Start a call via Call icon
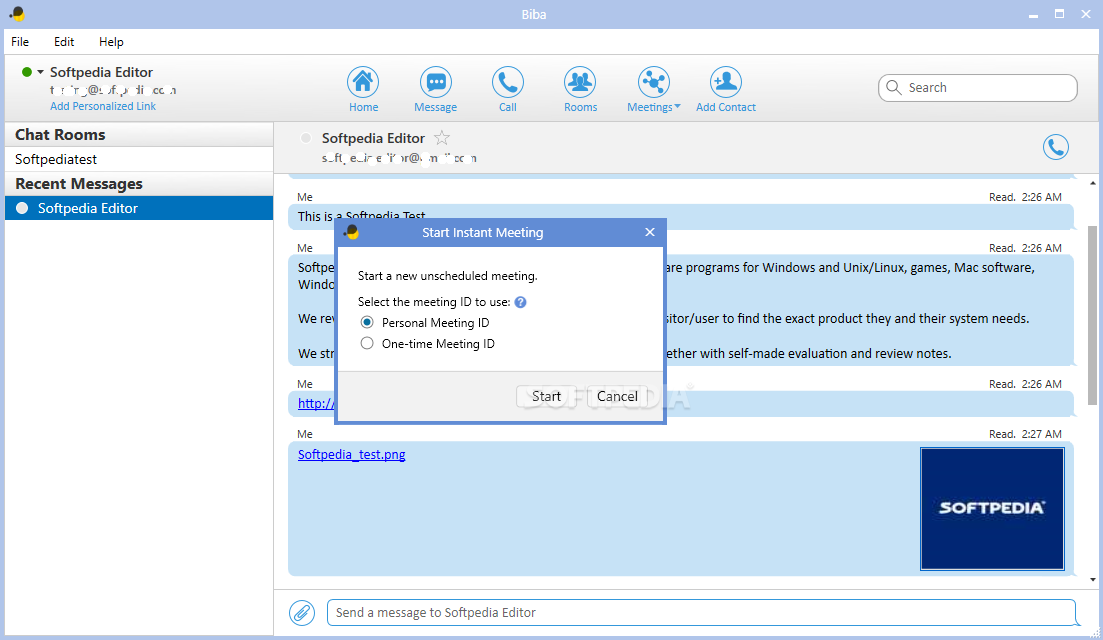Screen dimensions: 1103x640 point(507,82)
